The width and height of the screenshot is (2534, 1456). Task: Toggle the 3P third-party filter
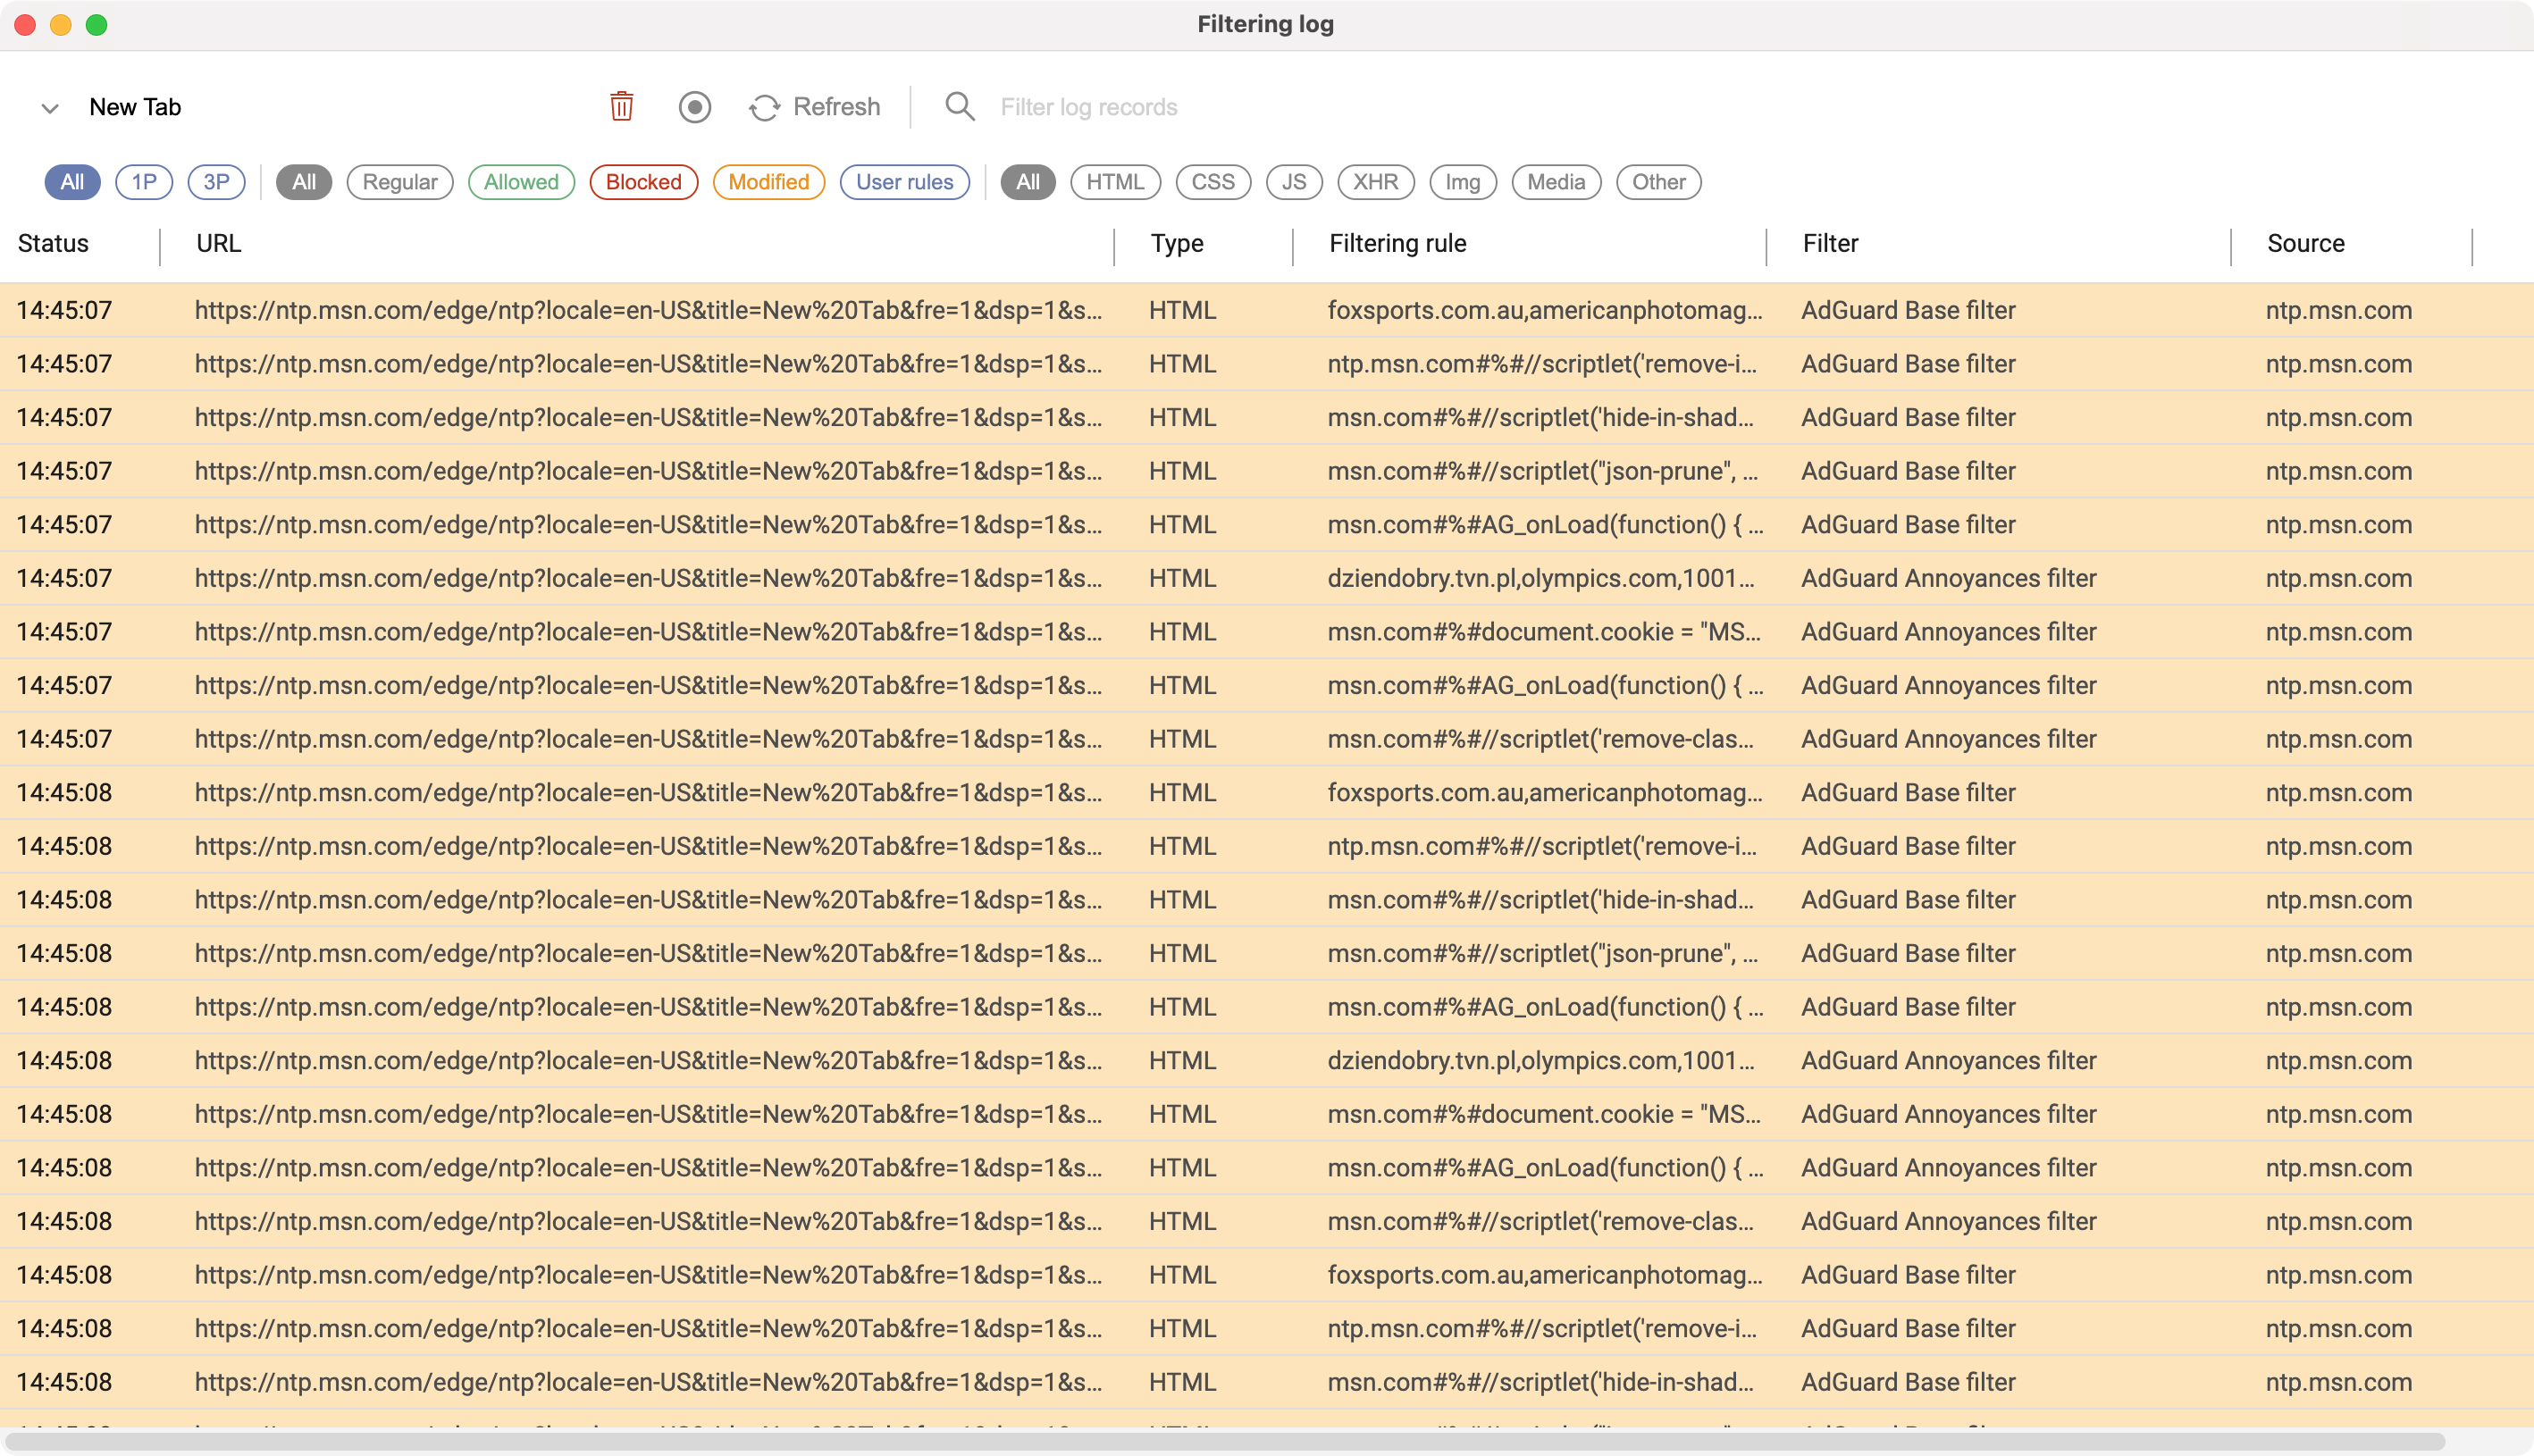click(x=216, y=182)
